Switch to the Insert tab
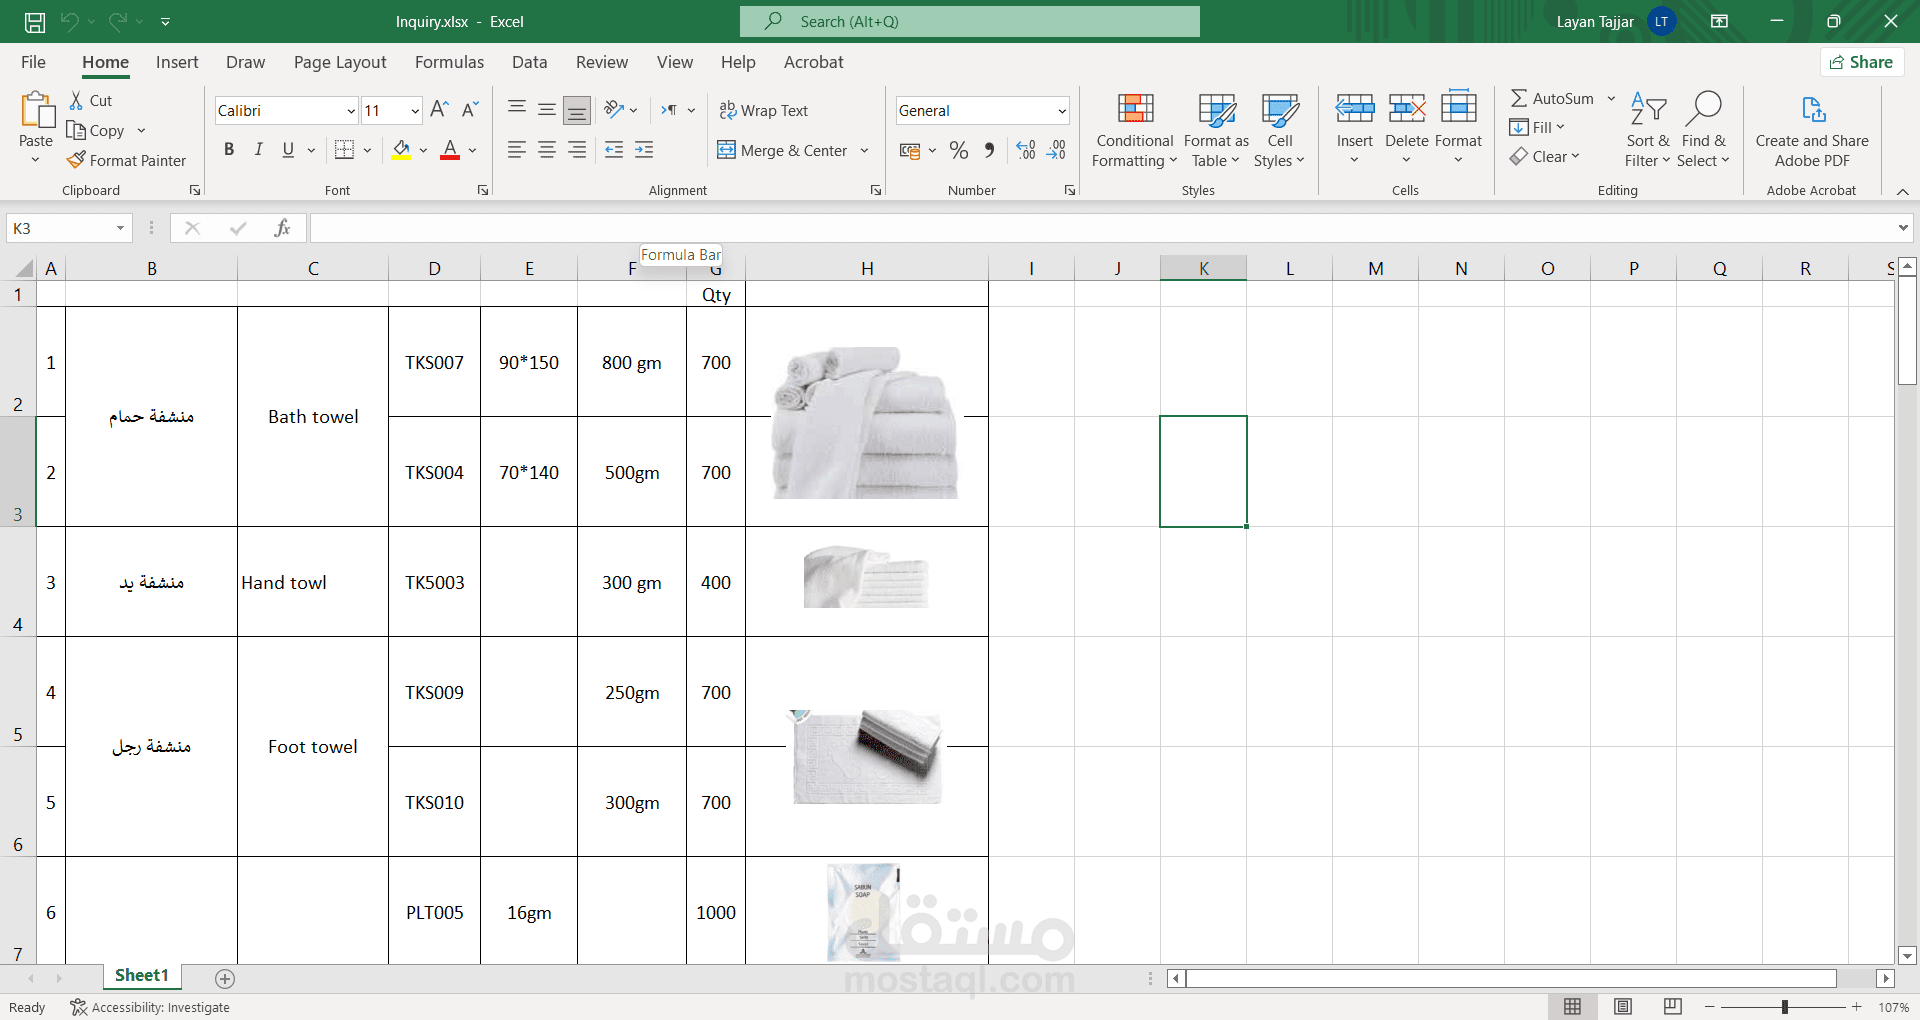 click(177, 62)
